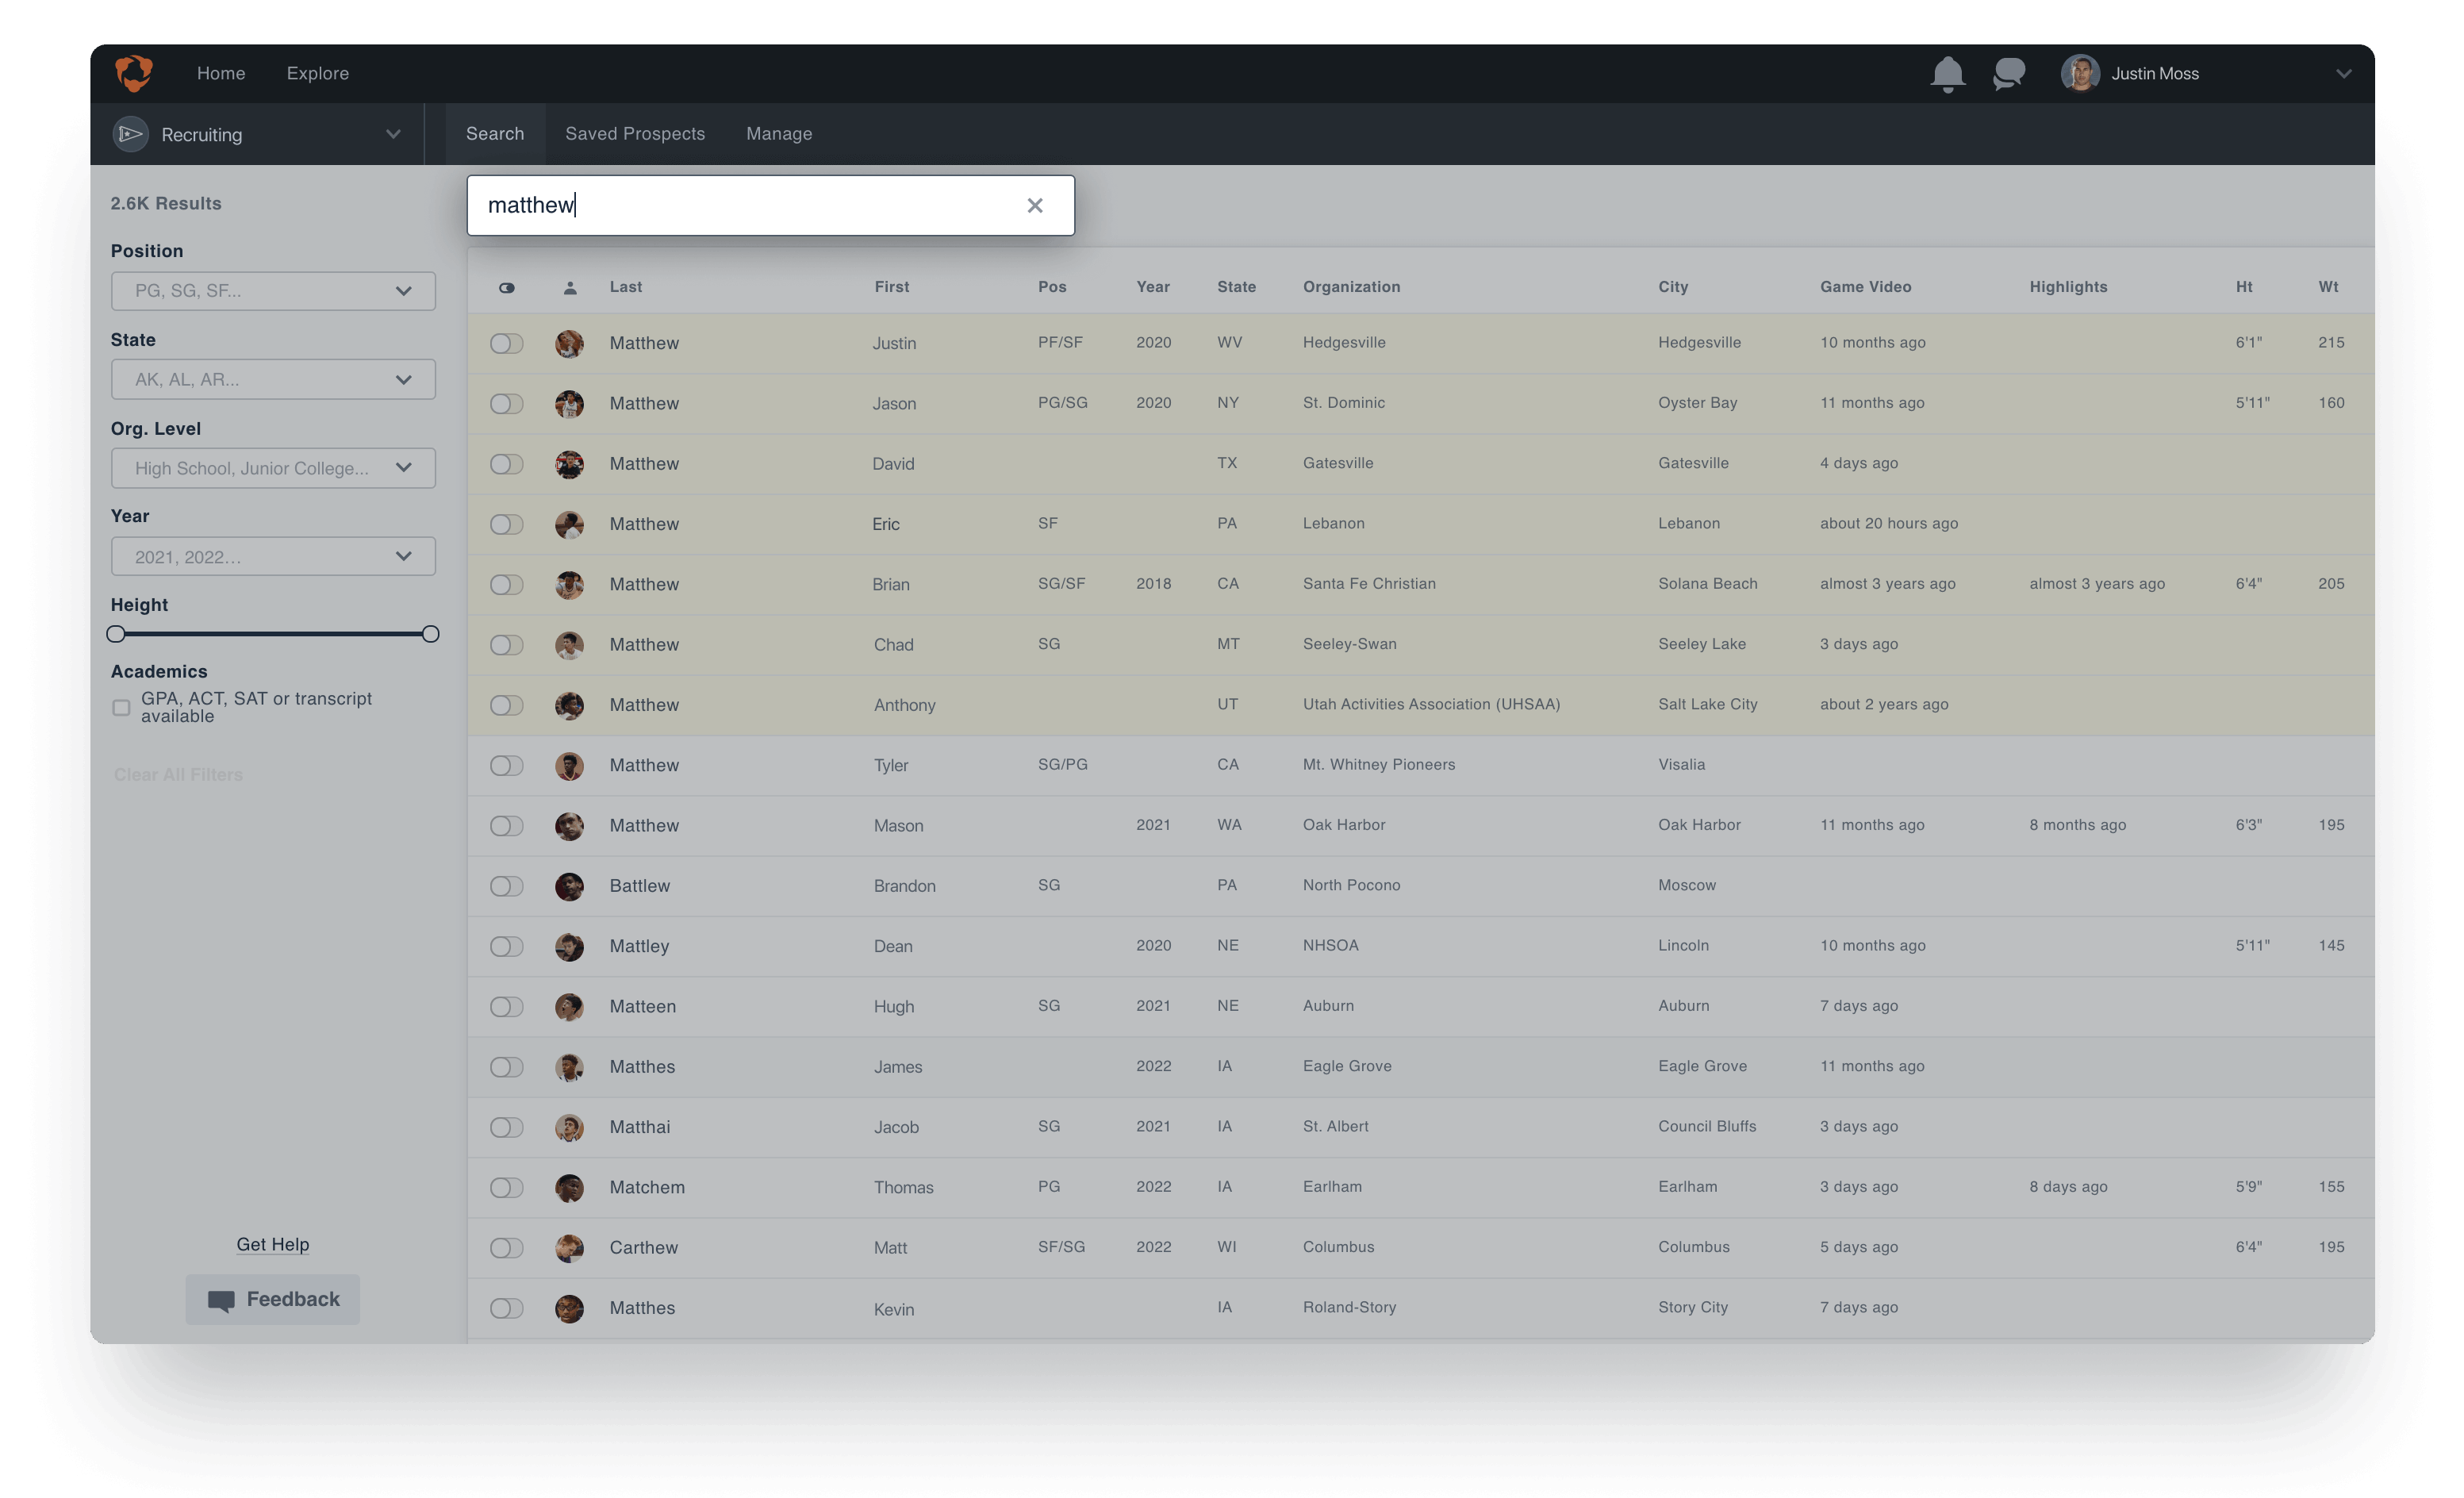This screenshot has width=2464, height=1498.
Task: Click the contrast toggle column header icon
Action: pos(506,287)
